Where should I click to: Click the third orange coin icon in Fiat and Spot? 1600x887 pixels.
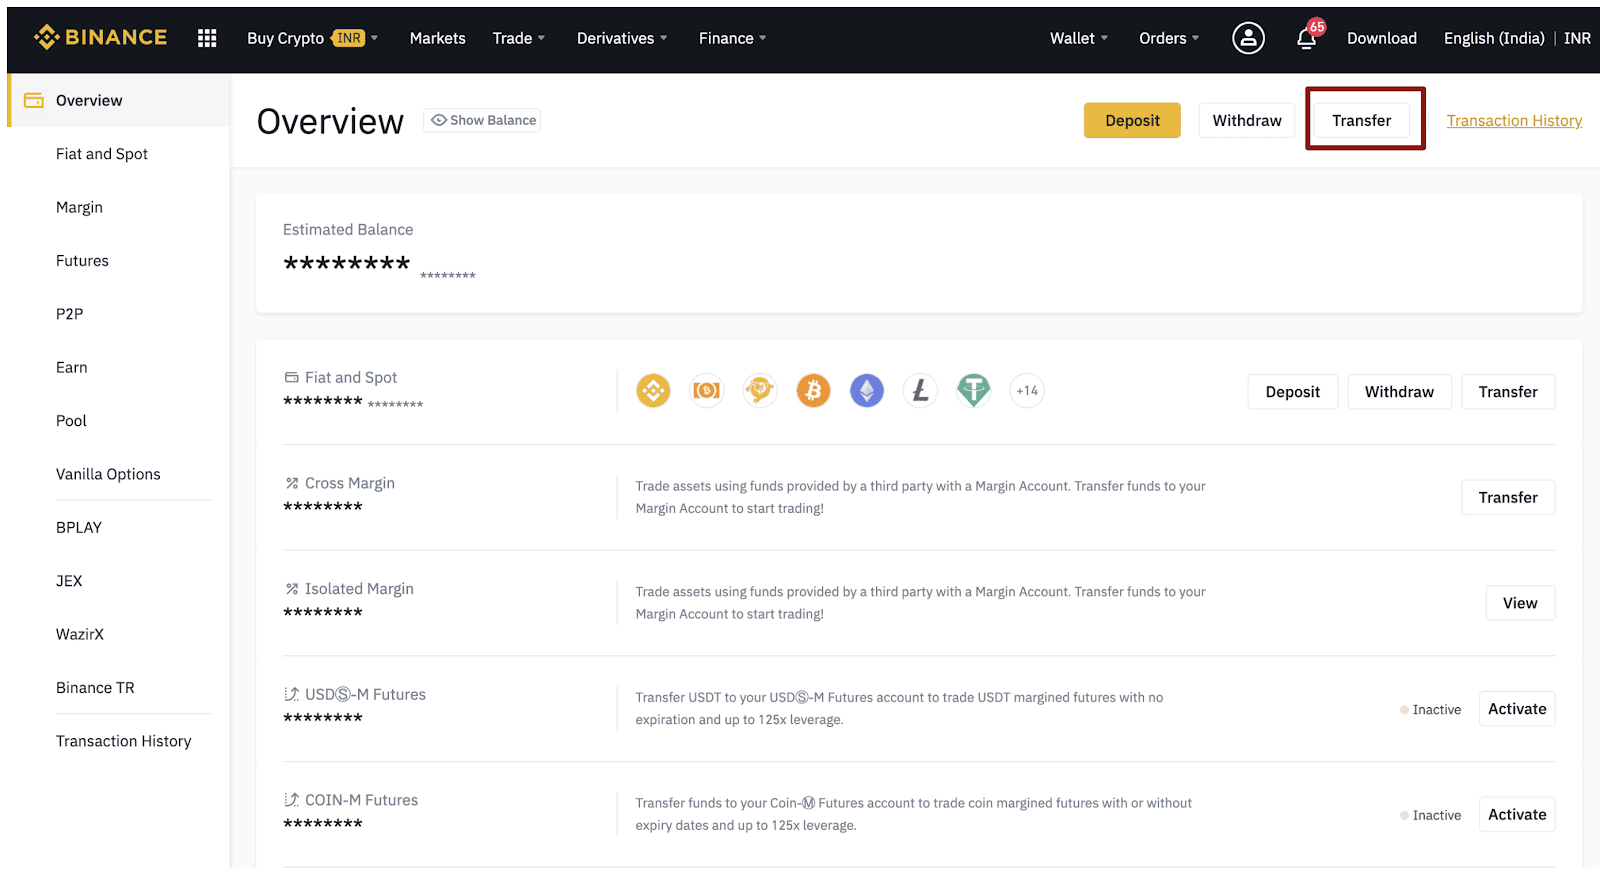point(760,391)
